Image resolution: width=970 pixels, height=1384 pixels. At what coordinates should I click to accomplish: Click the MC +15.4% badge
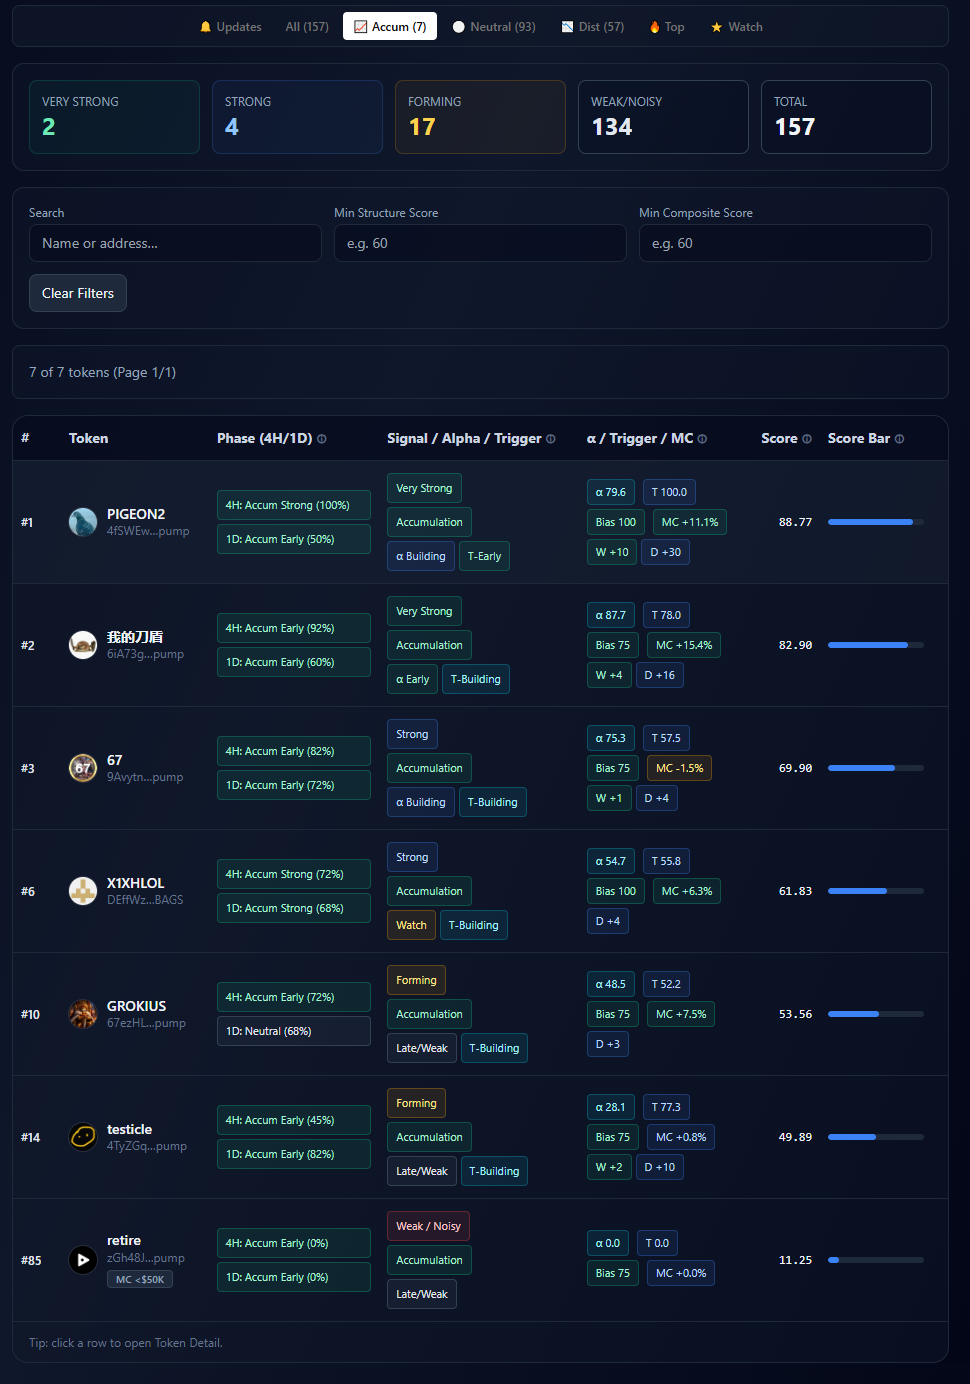[x=684, y=645]
